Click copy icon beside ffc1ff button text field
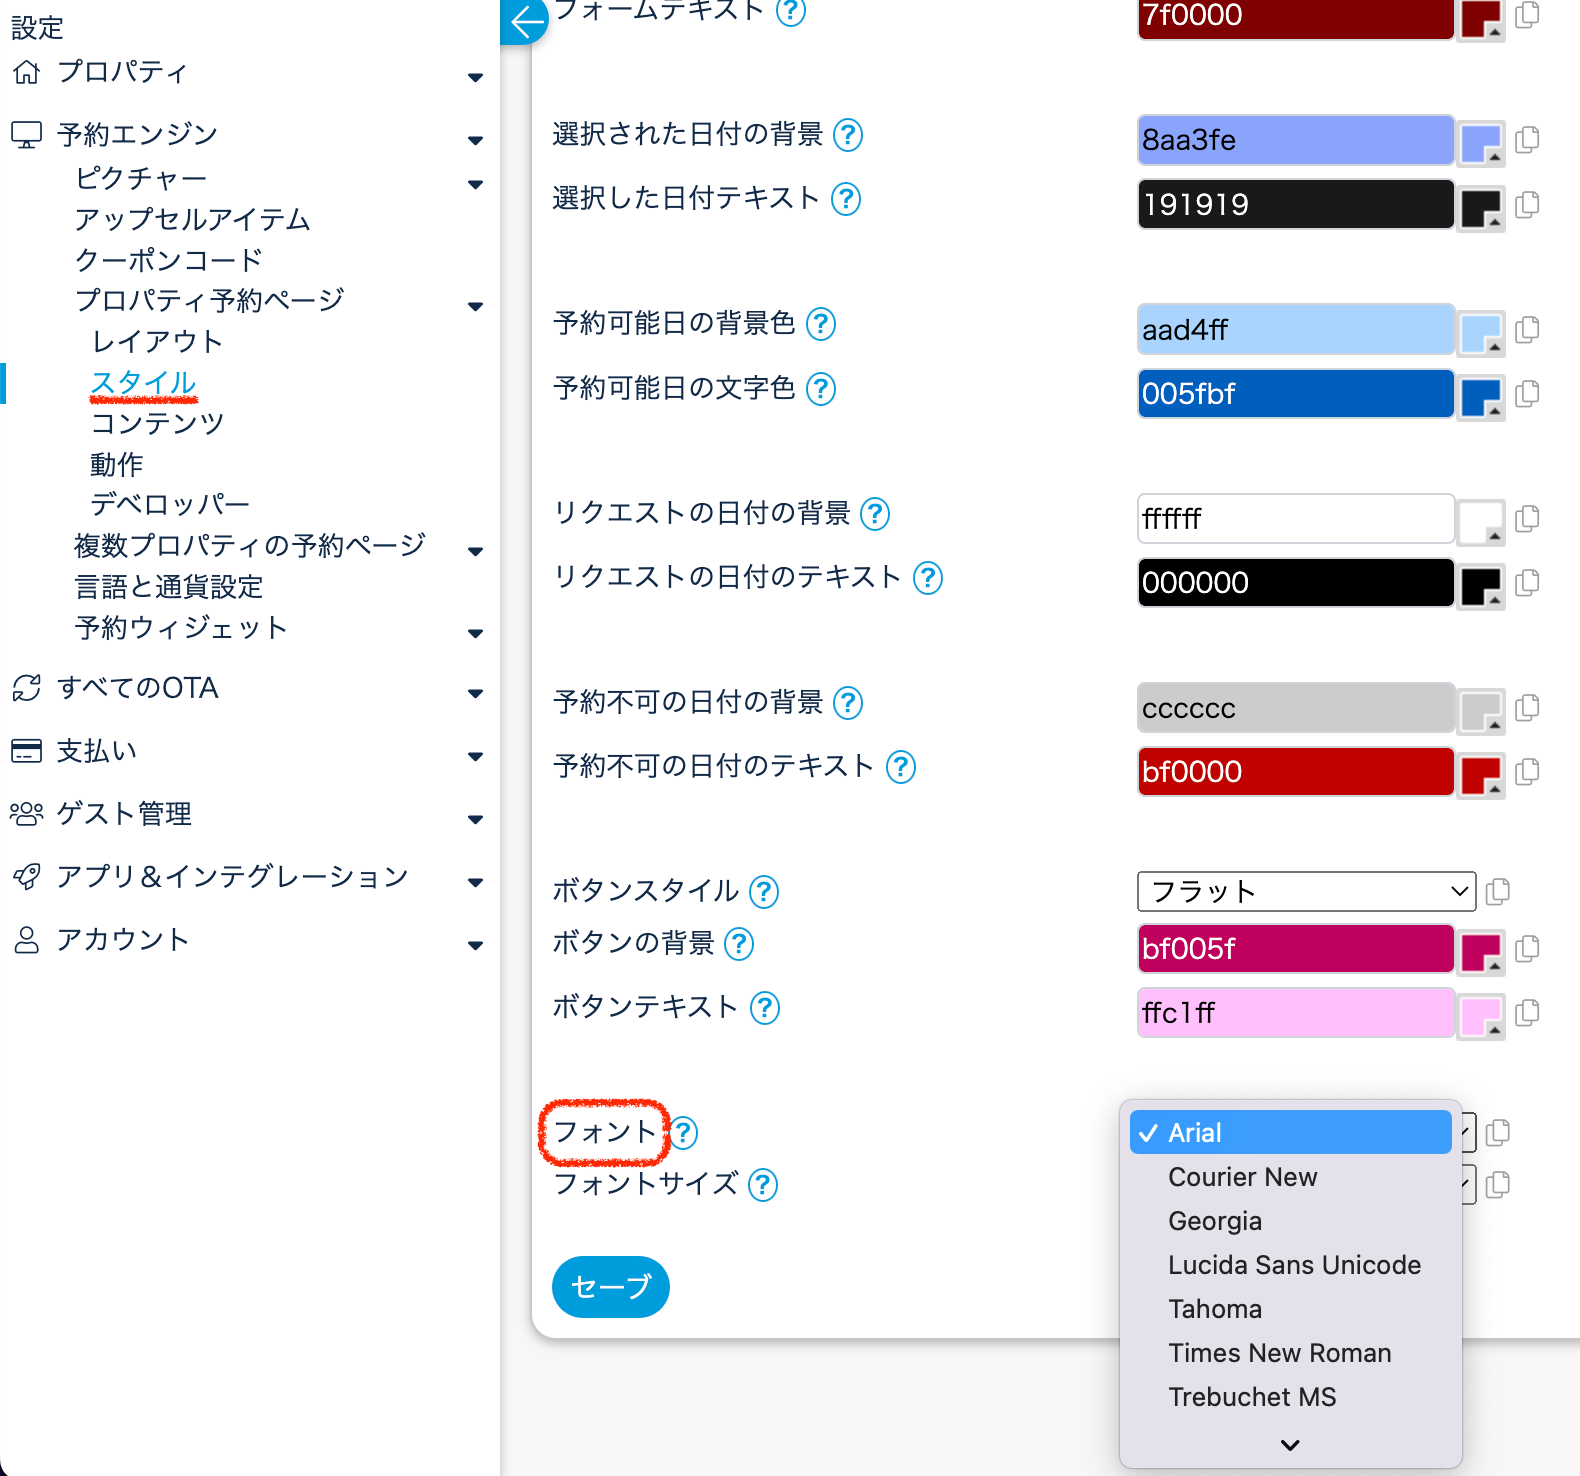The width and height of the screenshot is (1580, 1476). point(1527,1013)
